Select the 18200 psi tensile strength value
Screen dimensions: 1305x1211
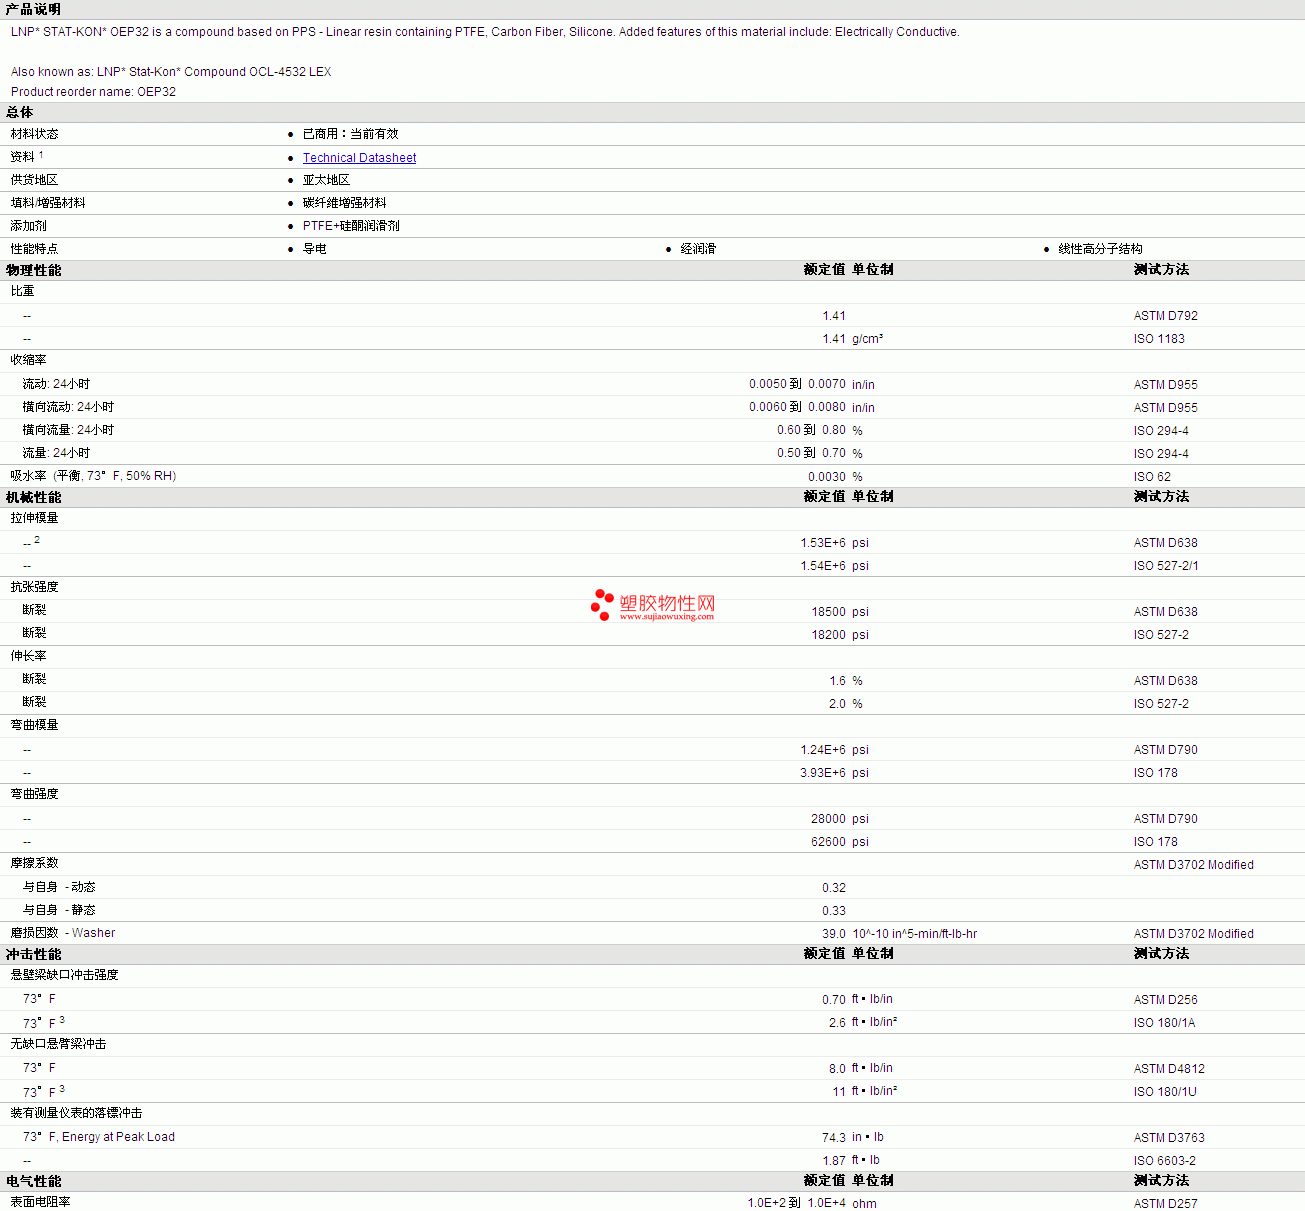pyautogui.click(x=828, y=635)
